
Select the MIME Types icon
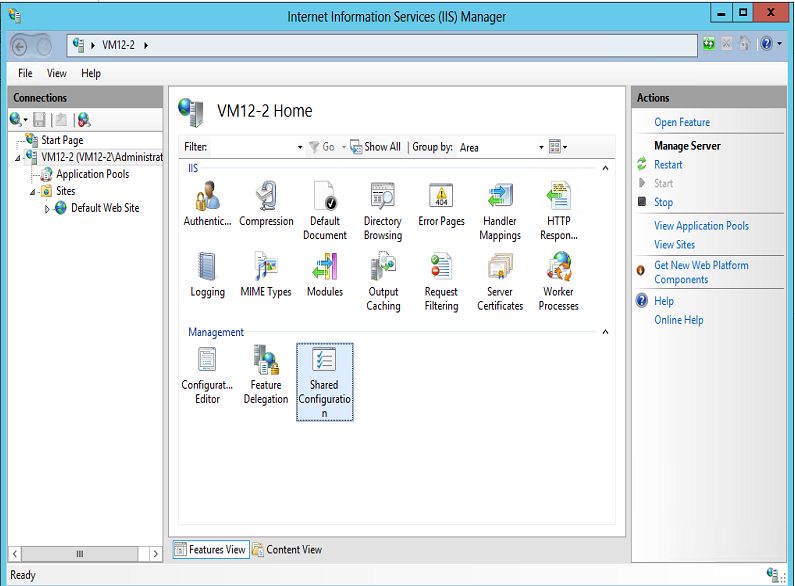(x=266, y=274)
